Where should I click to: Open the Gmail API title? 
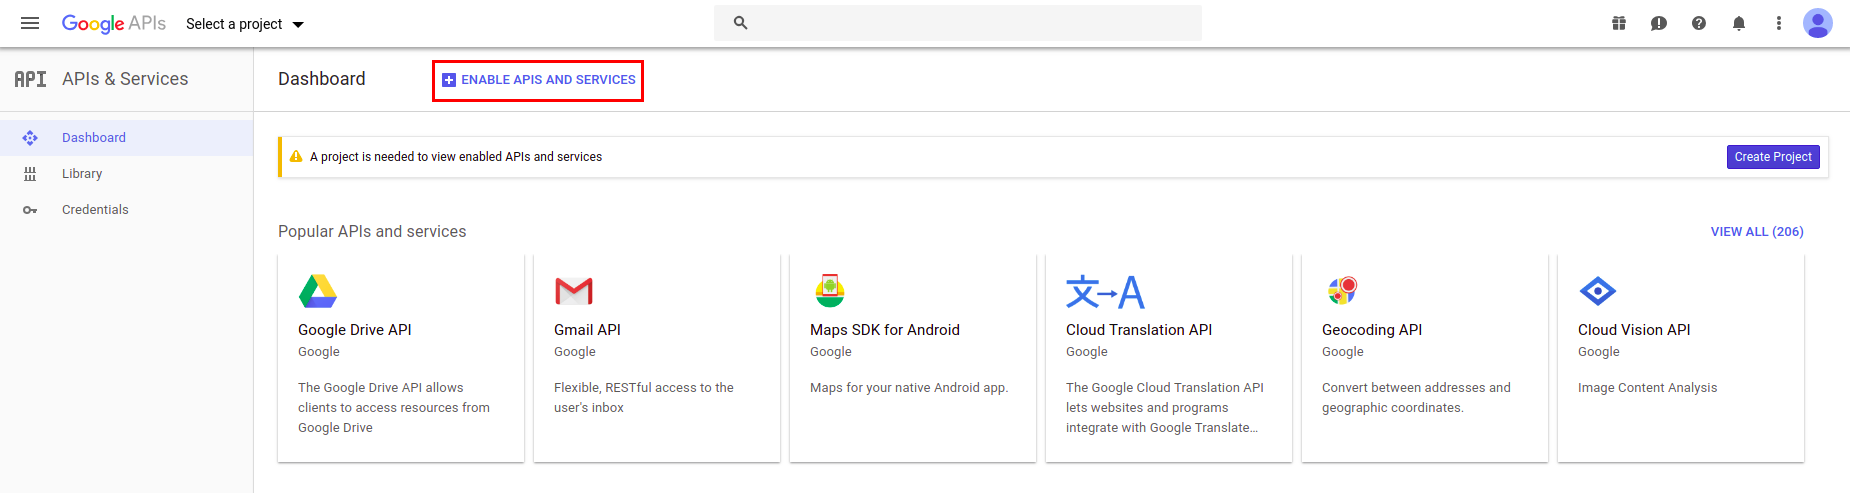coord(587,330)
